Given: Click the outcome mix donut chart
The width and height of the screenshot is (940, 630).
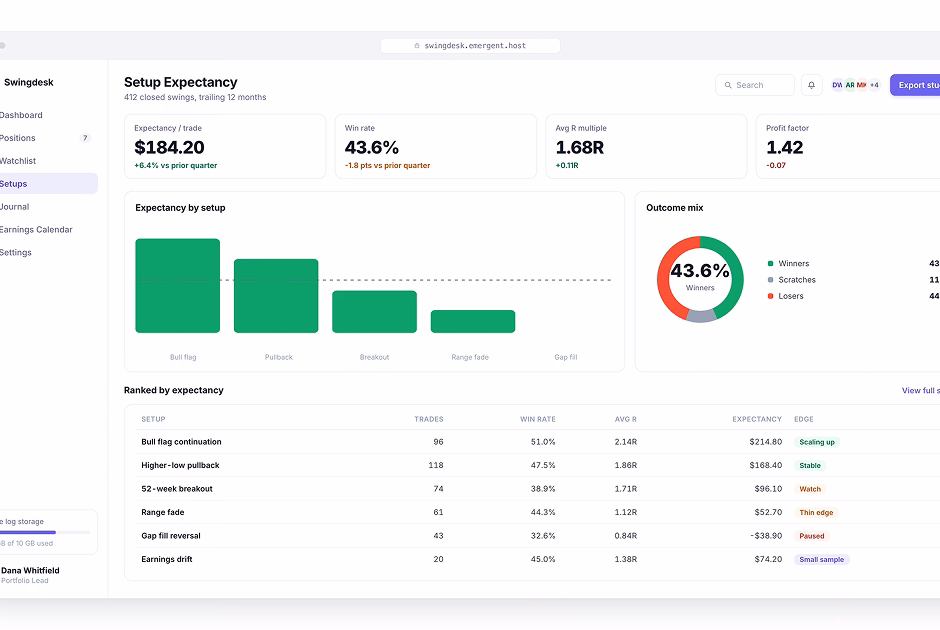Looking at the screenshot, I should tap(700, 279).
